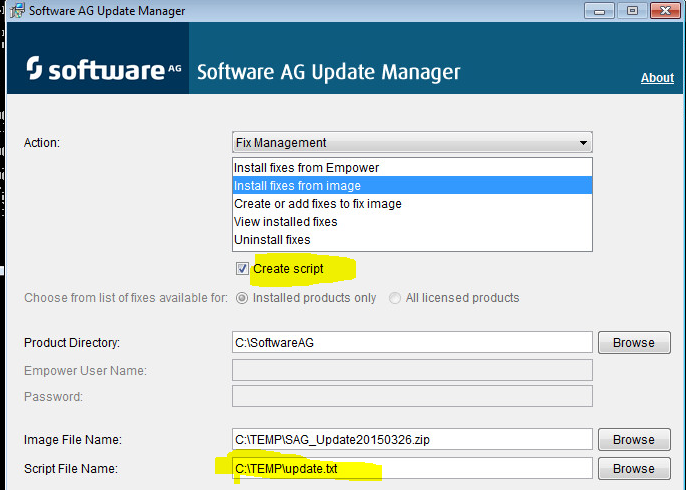
Task: Click the Image File Name field
Action: click(412, 439)
